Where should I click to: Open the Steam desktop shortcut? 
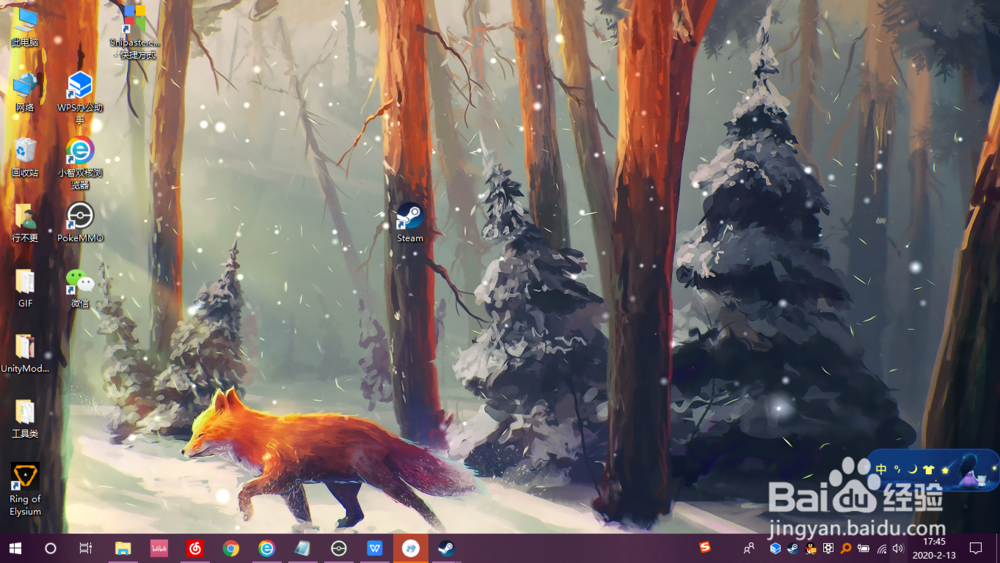pyautogui.click(x=409, y=223)
